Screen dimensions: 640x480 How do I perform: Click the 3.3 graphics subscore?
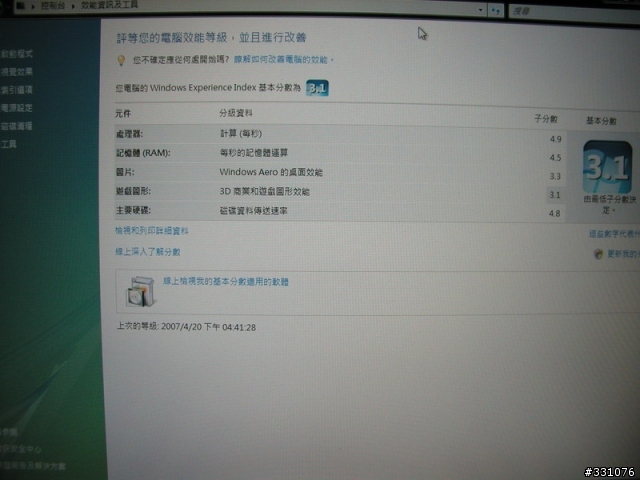555,176
